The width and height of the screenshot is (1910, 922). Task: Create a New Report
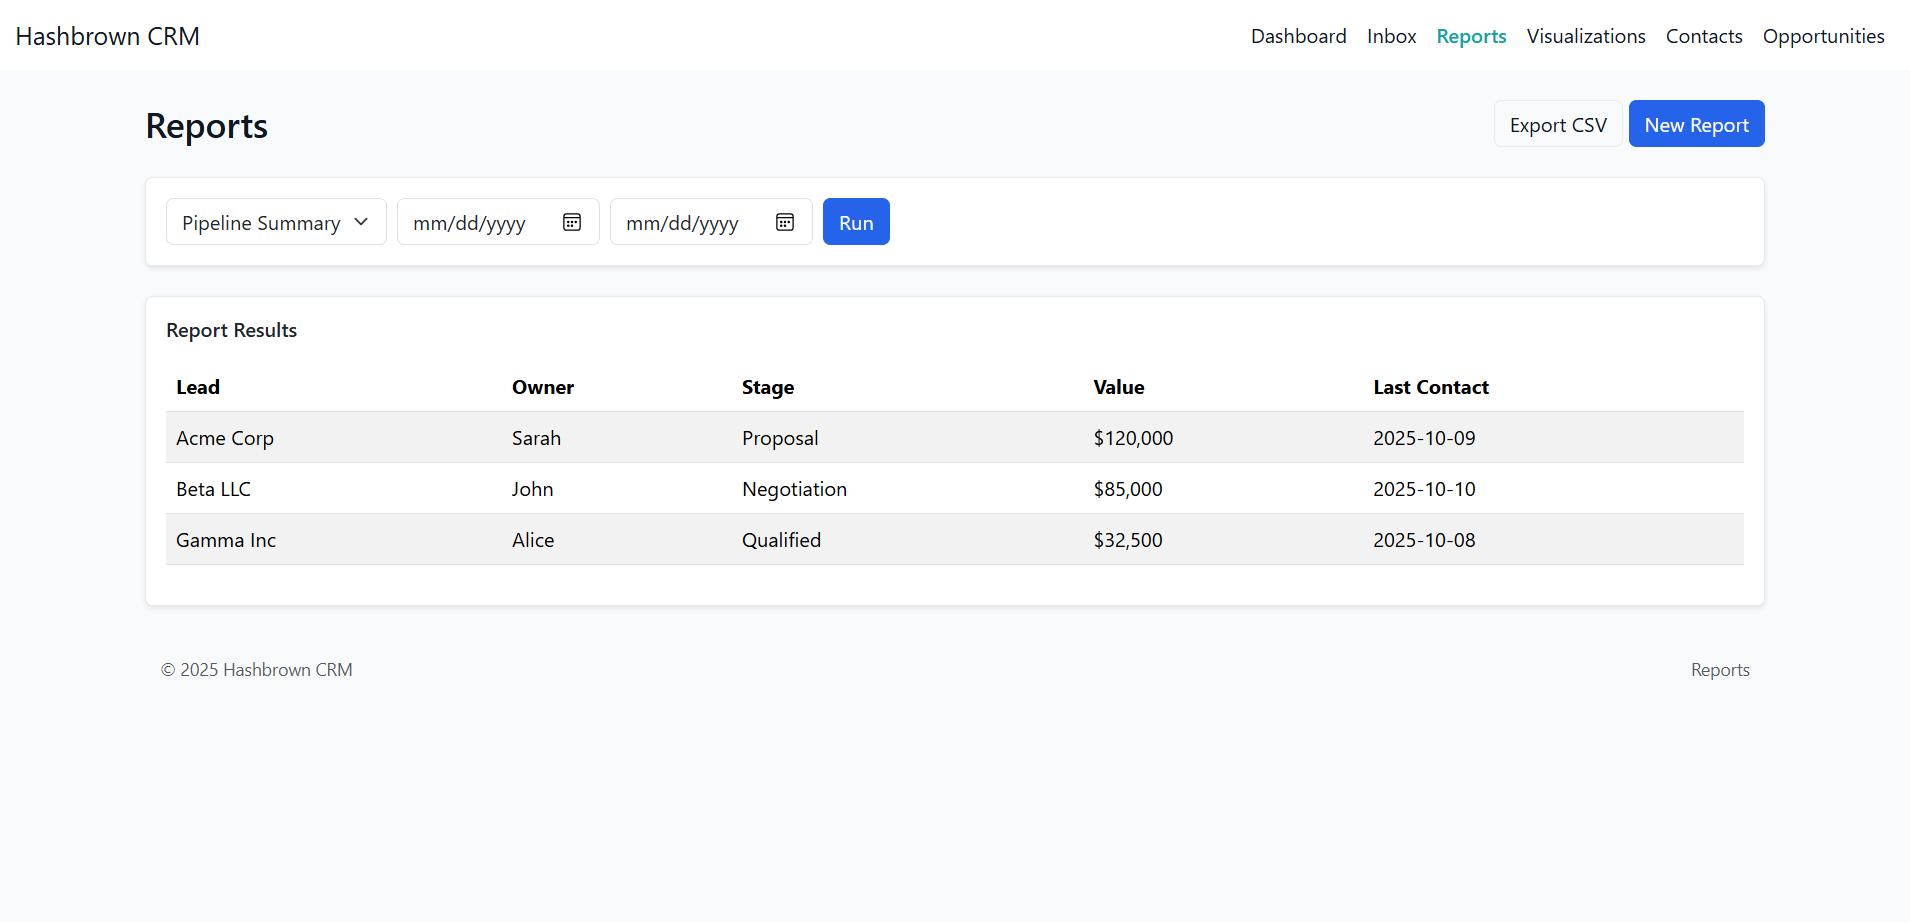click(1695, 125)
